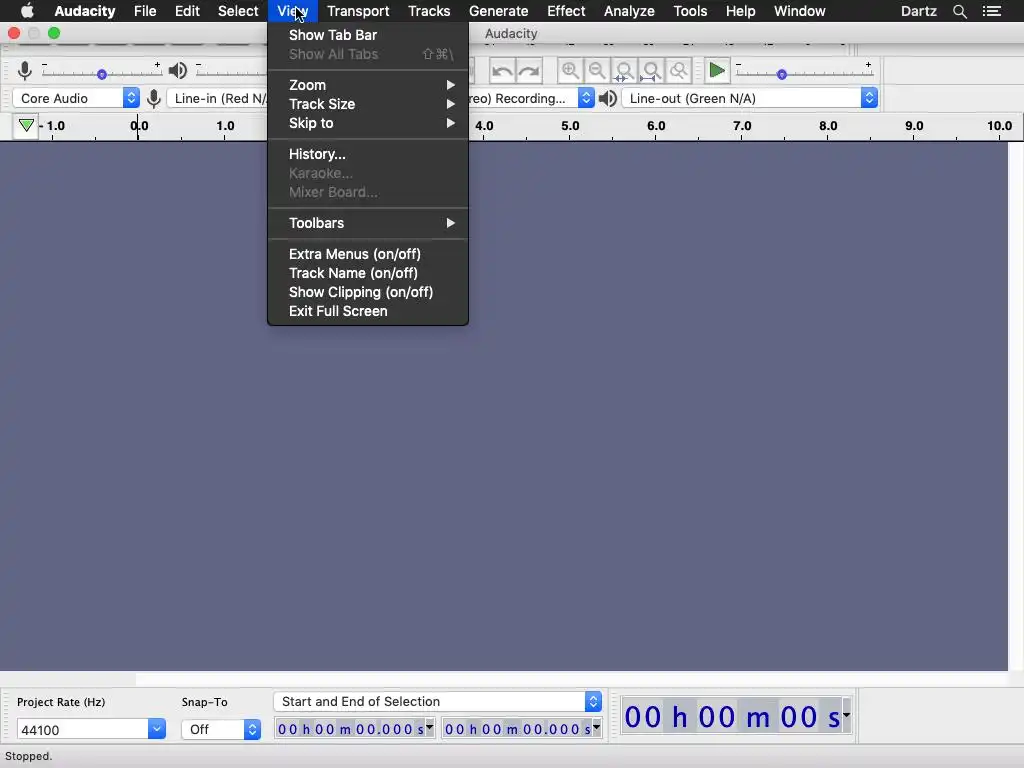Open the Transport menu

[358, 11]
